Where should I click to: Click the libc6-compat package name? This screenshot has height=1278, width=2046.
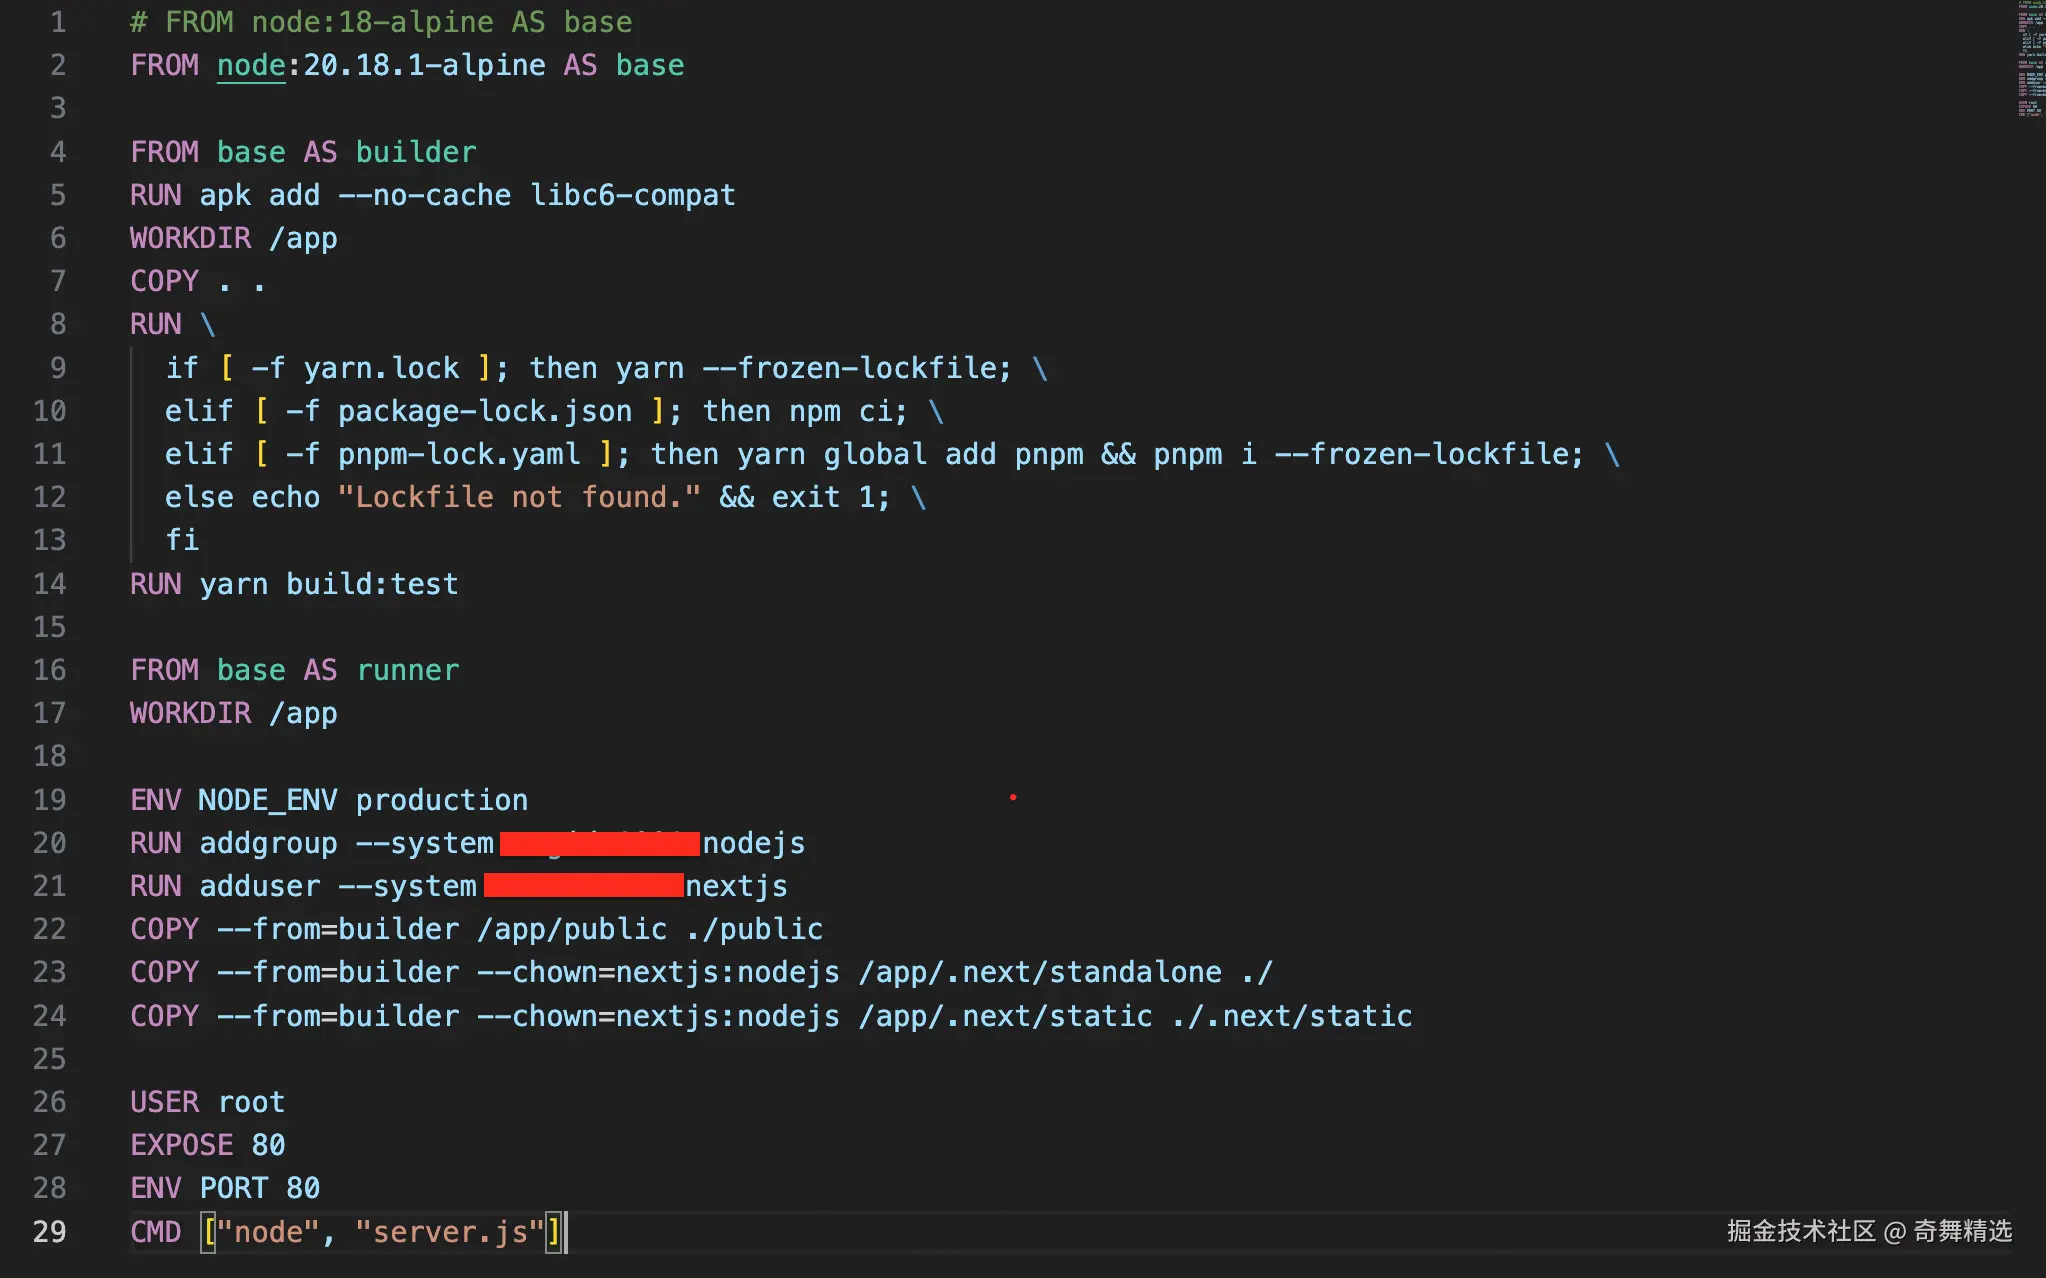coord(632,195)
